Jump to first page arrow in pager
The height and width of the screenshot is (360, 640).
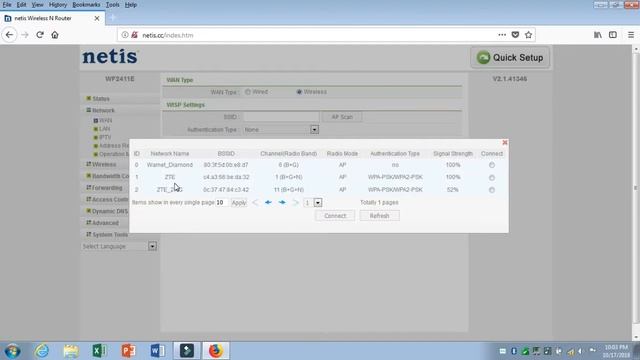tap(255, 202)
